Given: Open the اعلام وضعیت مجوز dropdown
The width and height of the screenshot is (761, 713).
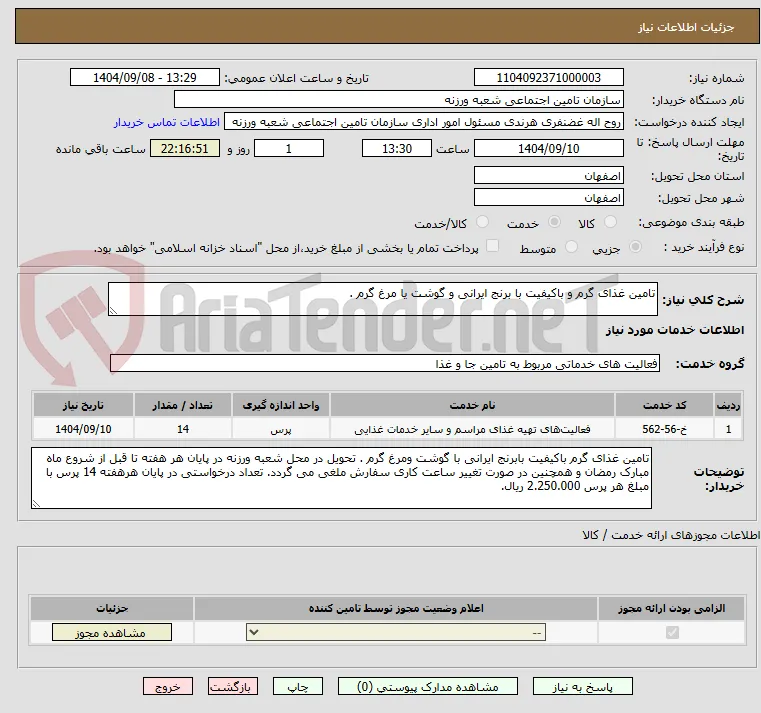Looking at the screenshot, I should click(x=396, y=632).
